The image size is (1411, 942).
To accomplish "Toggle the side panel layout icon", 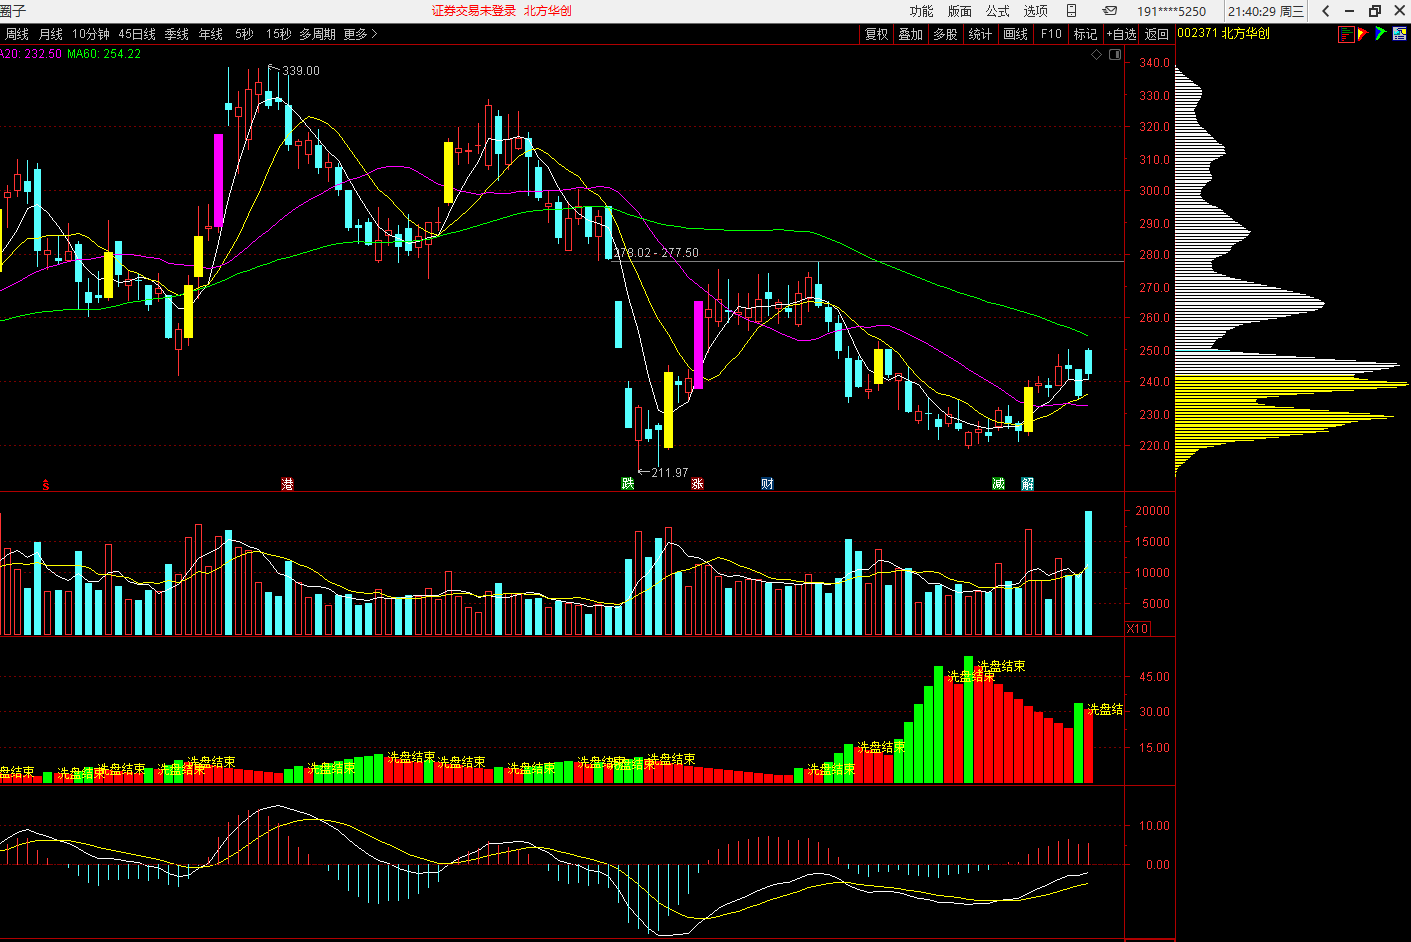I will pos(1115,54).
